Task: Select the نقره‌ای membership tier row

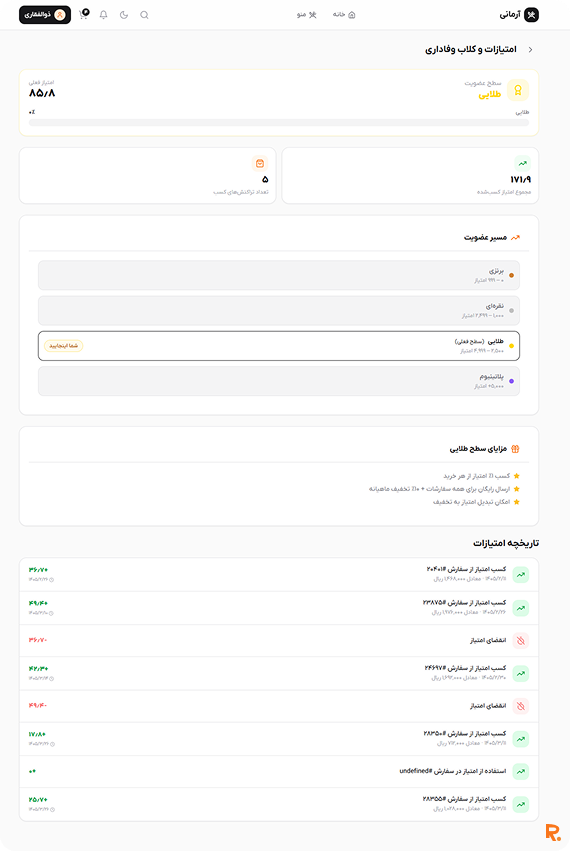Action: pyautogui.click(x=279, y=310)
